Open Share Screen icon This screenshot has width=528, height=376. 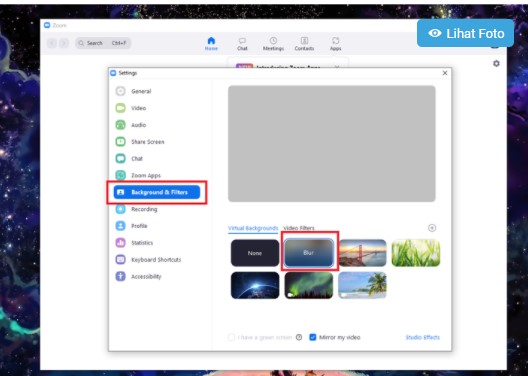[x=120, y=142]
